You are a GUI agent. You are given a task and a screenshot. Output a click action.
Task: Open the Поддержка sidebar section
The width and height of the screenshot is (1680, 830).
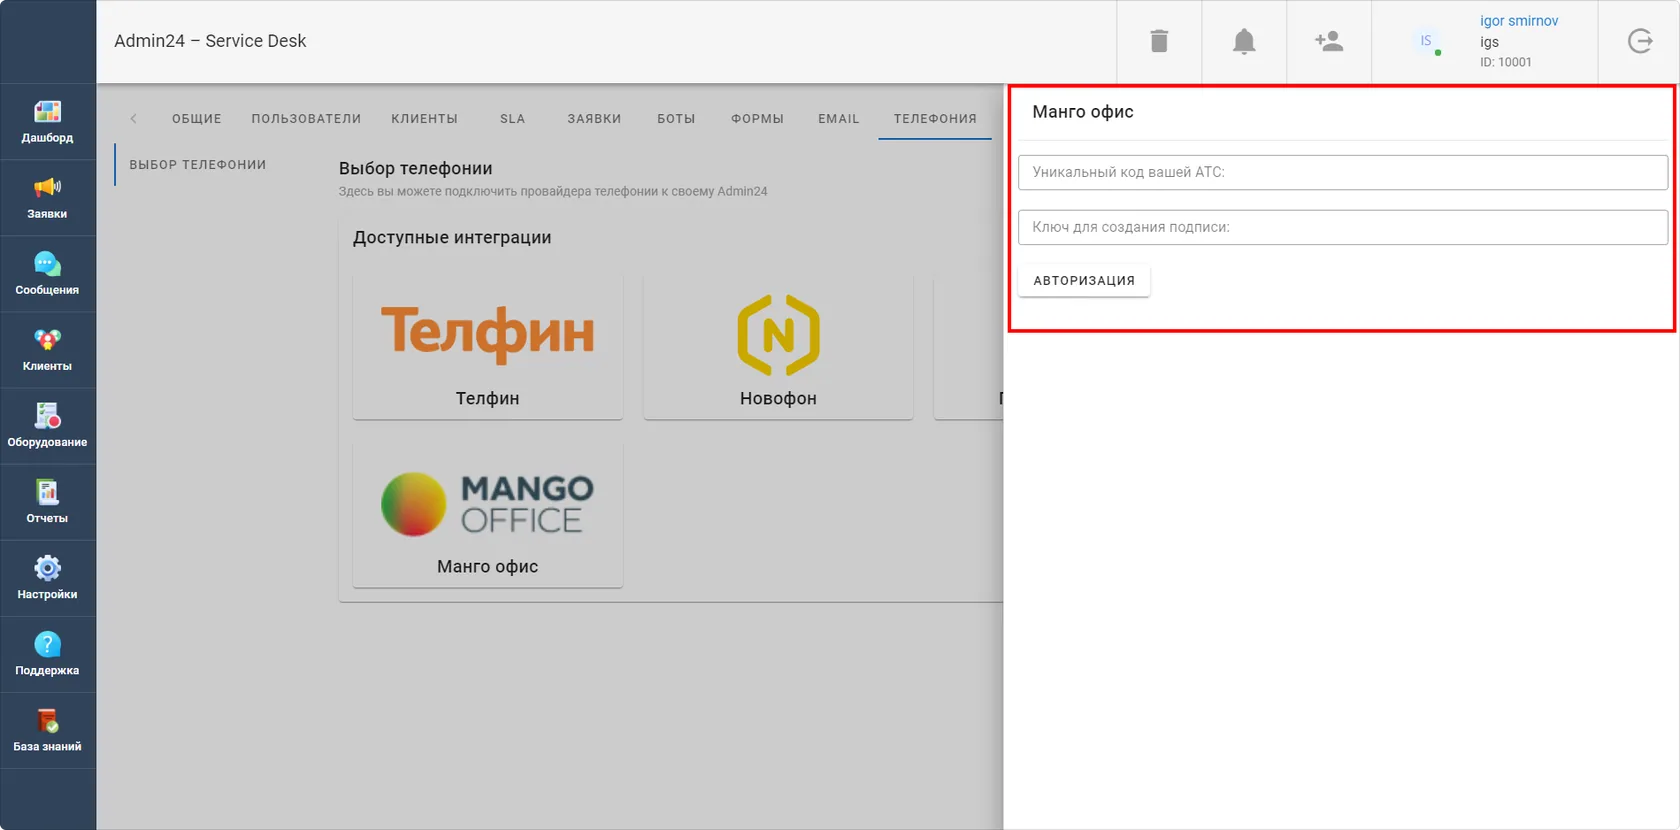(47, 654)
